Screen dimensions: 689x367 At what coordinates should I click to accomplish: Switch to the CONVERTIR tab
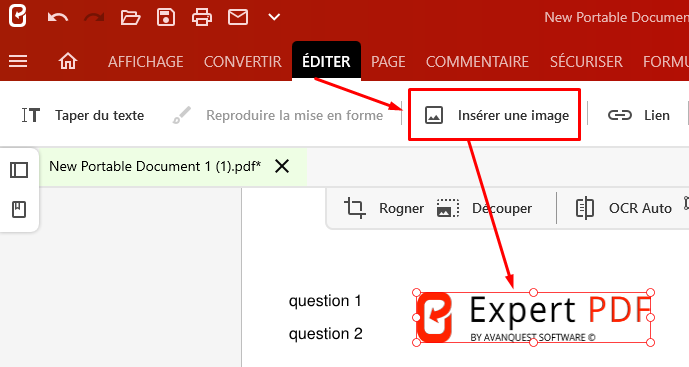tap(243, 62)
